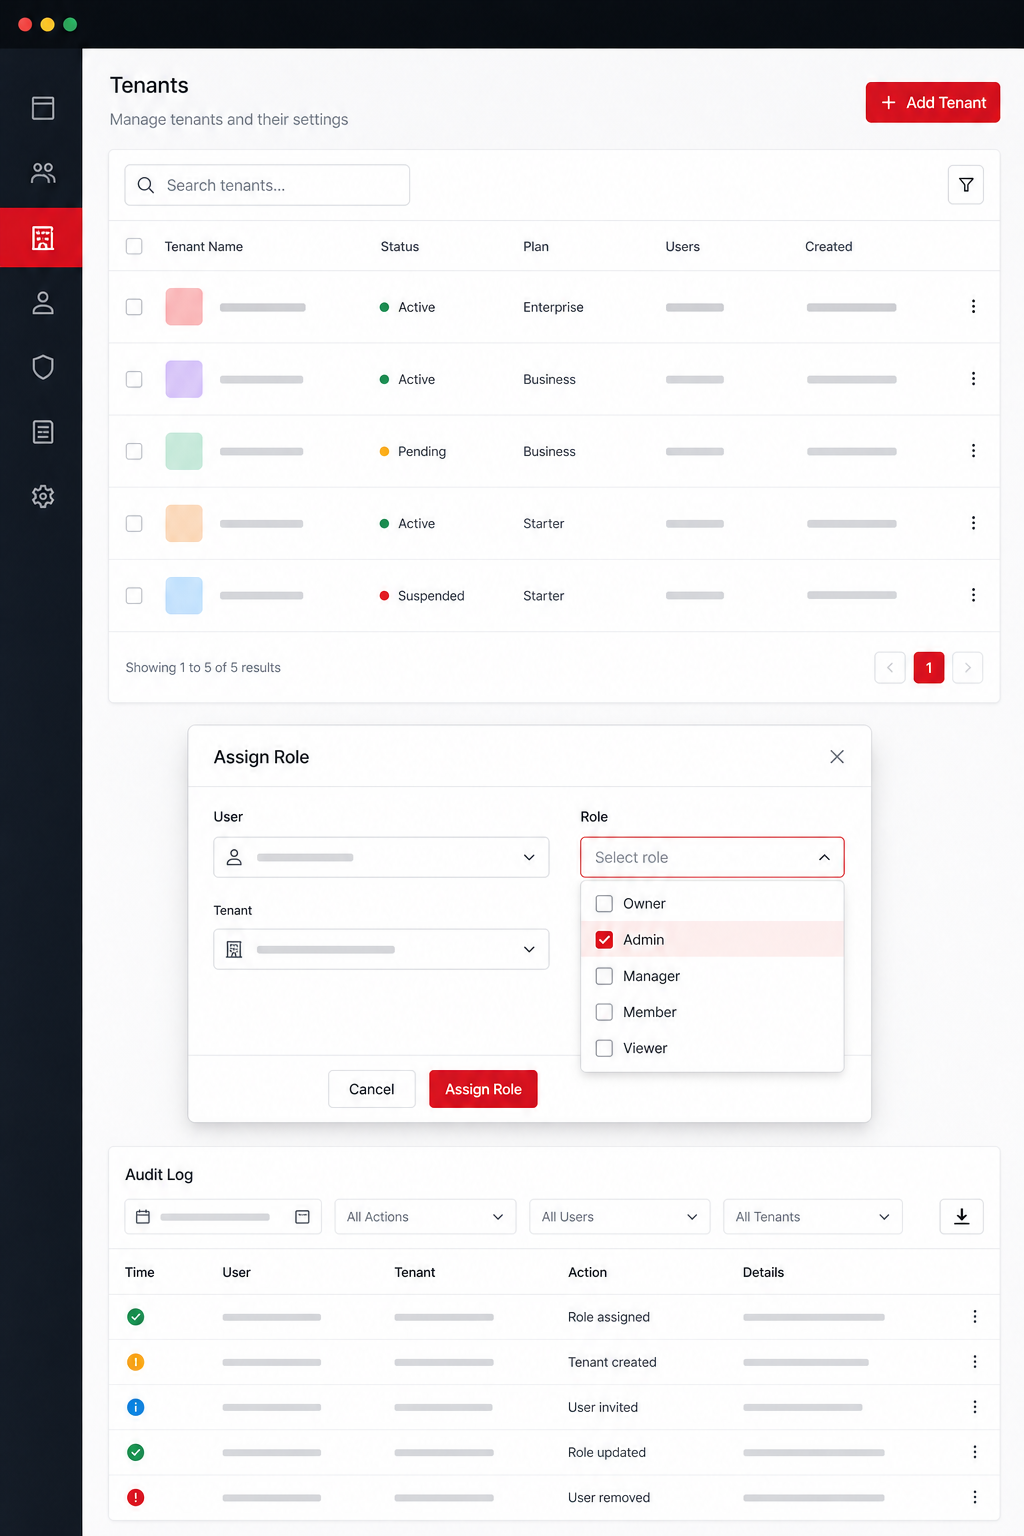
Task: Click the red Assign Role button
Action: tap(483, 1089)
